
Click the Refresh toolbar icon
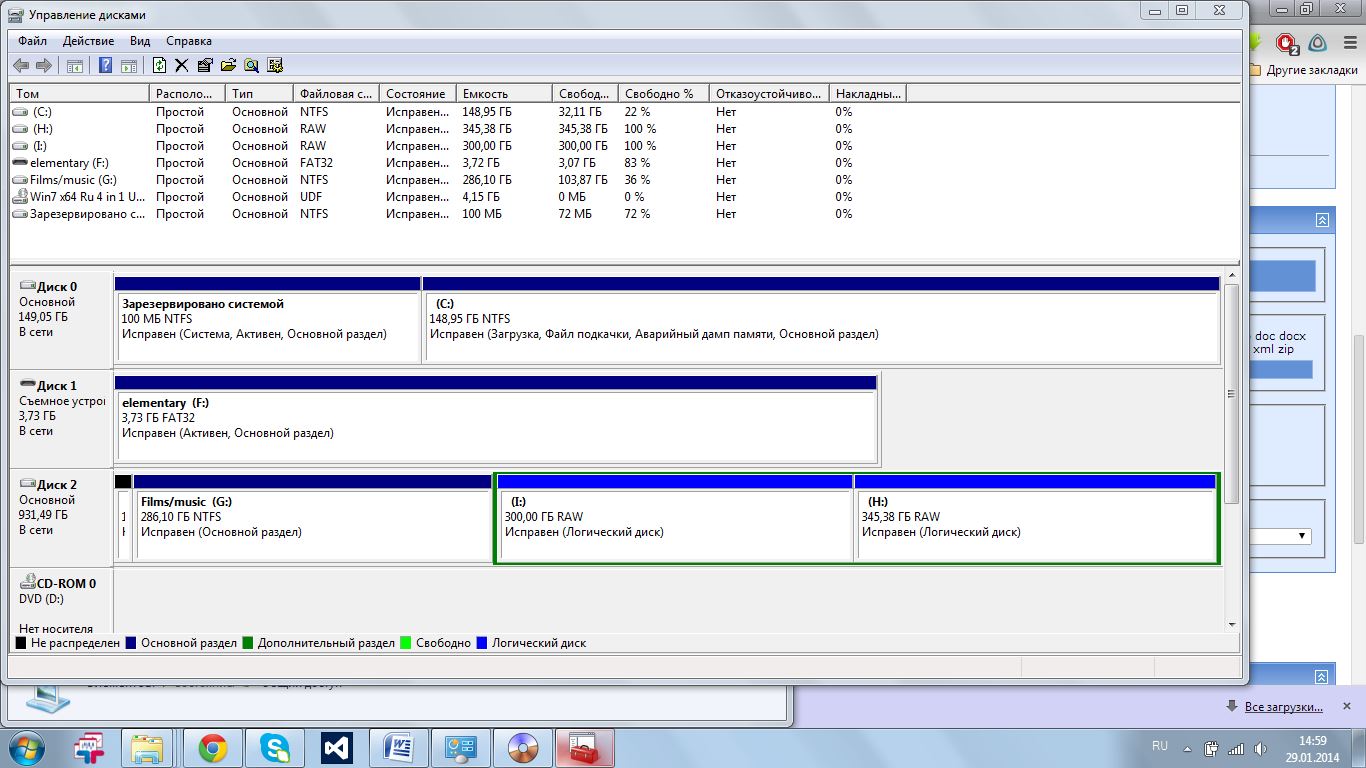pyautogui.click(x=159, y=65)
